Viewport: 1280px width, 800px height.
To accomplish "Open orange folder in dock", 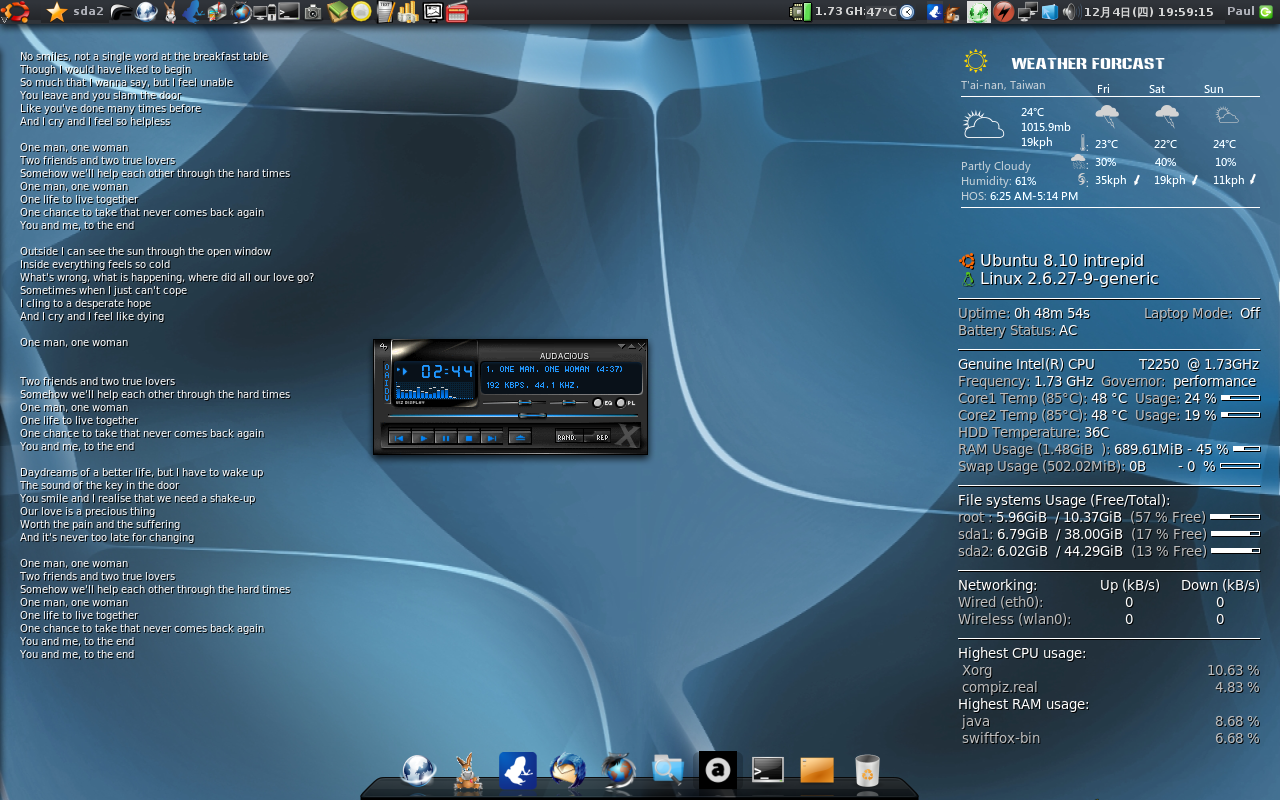I will point(817,770).
